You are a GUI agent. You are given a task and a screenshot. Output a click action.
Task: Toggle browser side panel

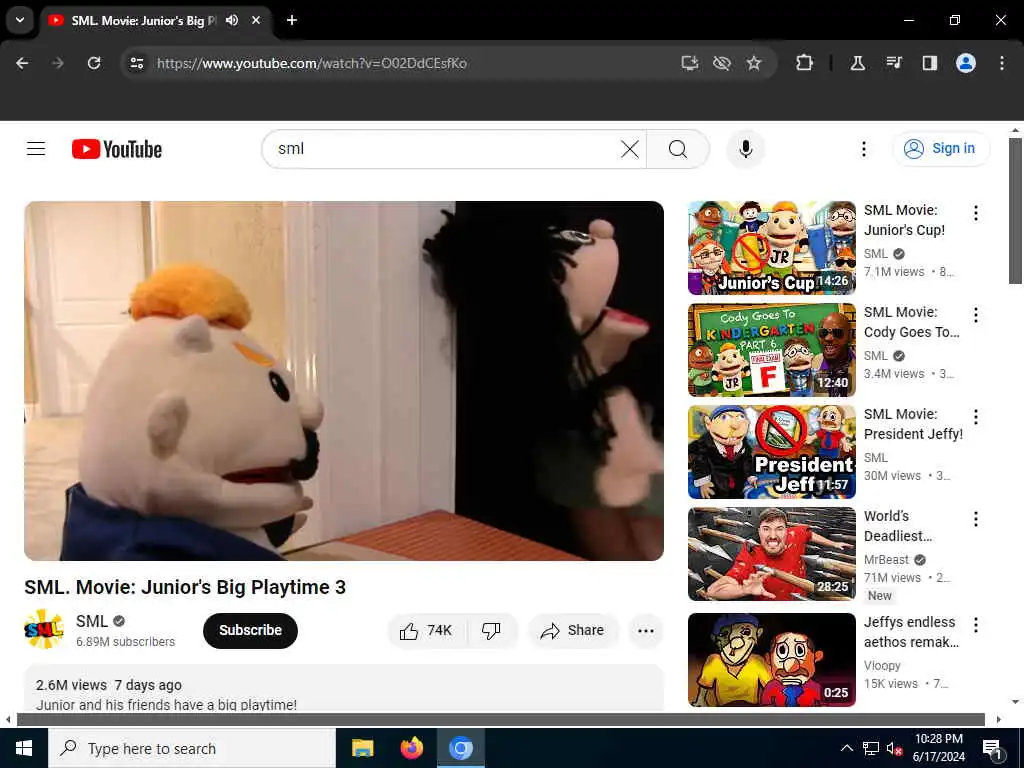[x=929, y=63]
